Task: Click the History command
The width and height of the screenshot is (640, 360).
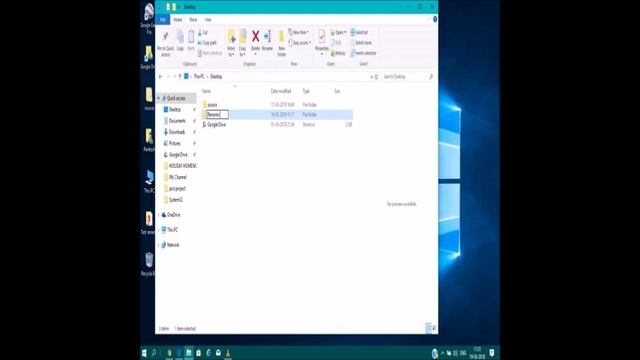Action: tap(338, 53)
